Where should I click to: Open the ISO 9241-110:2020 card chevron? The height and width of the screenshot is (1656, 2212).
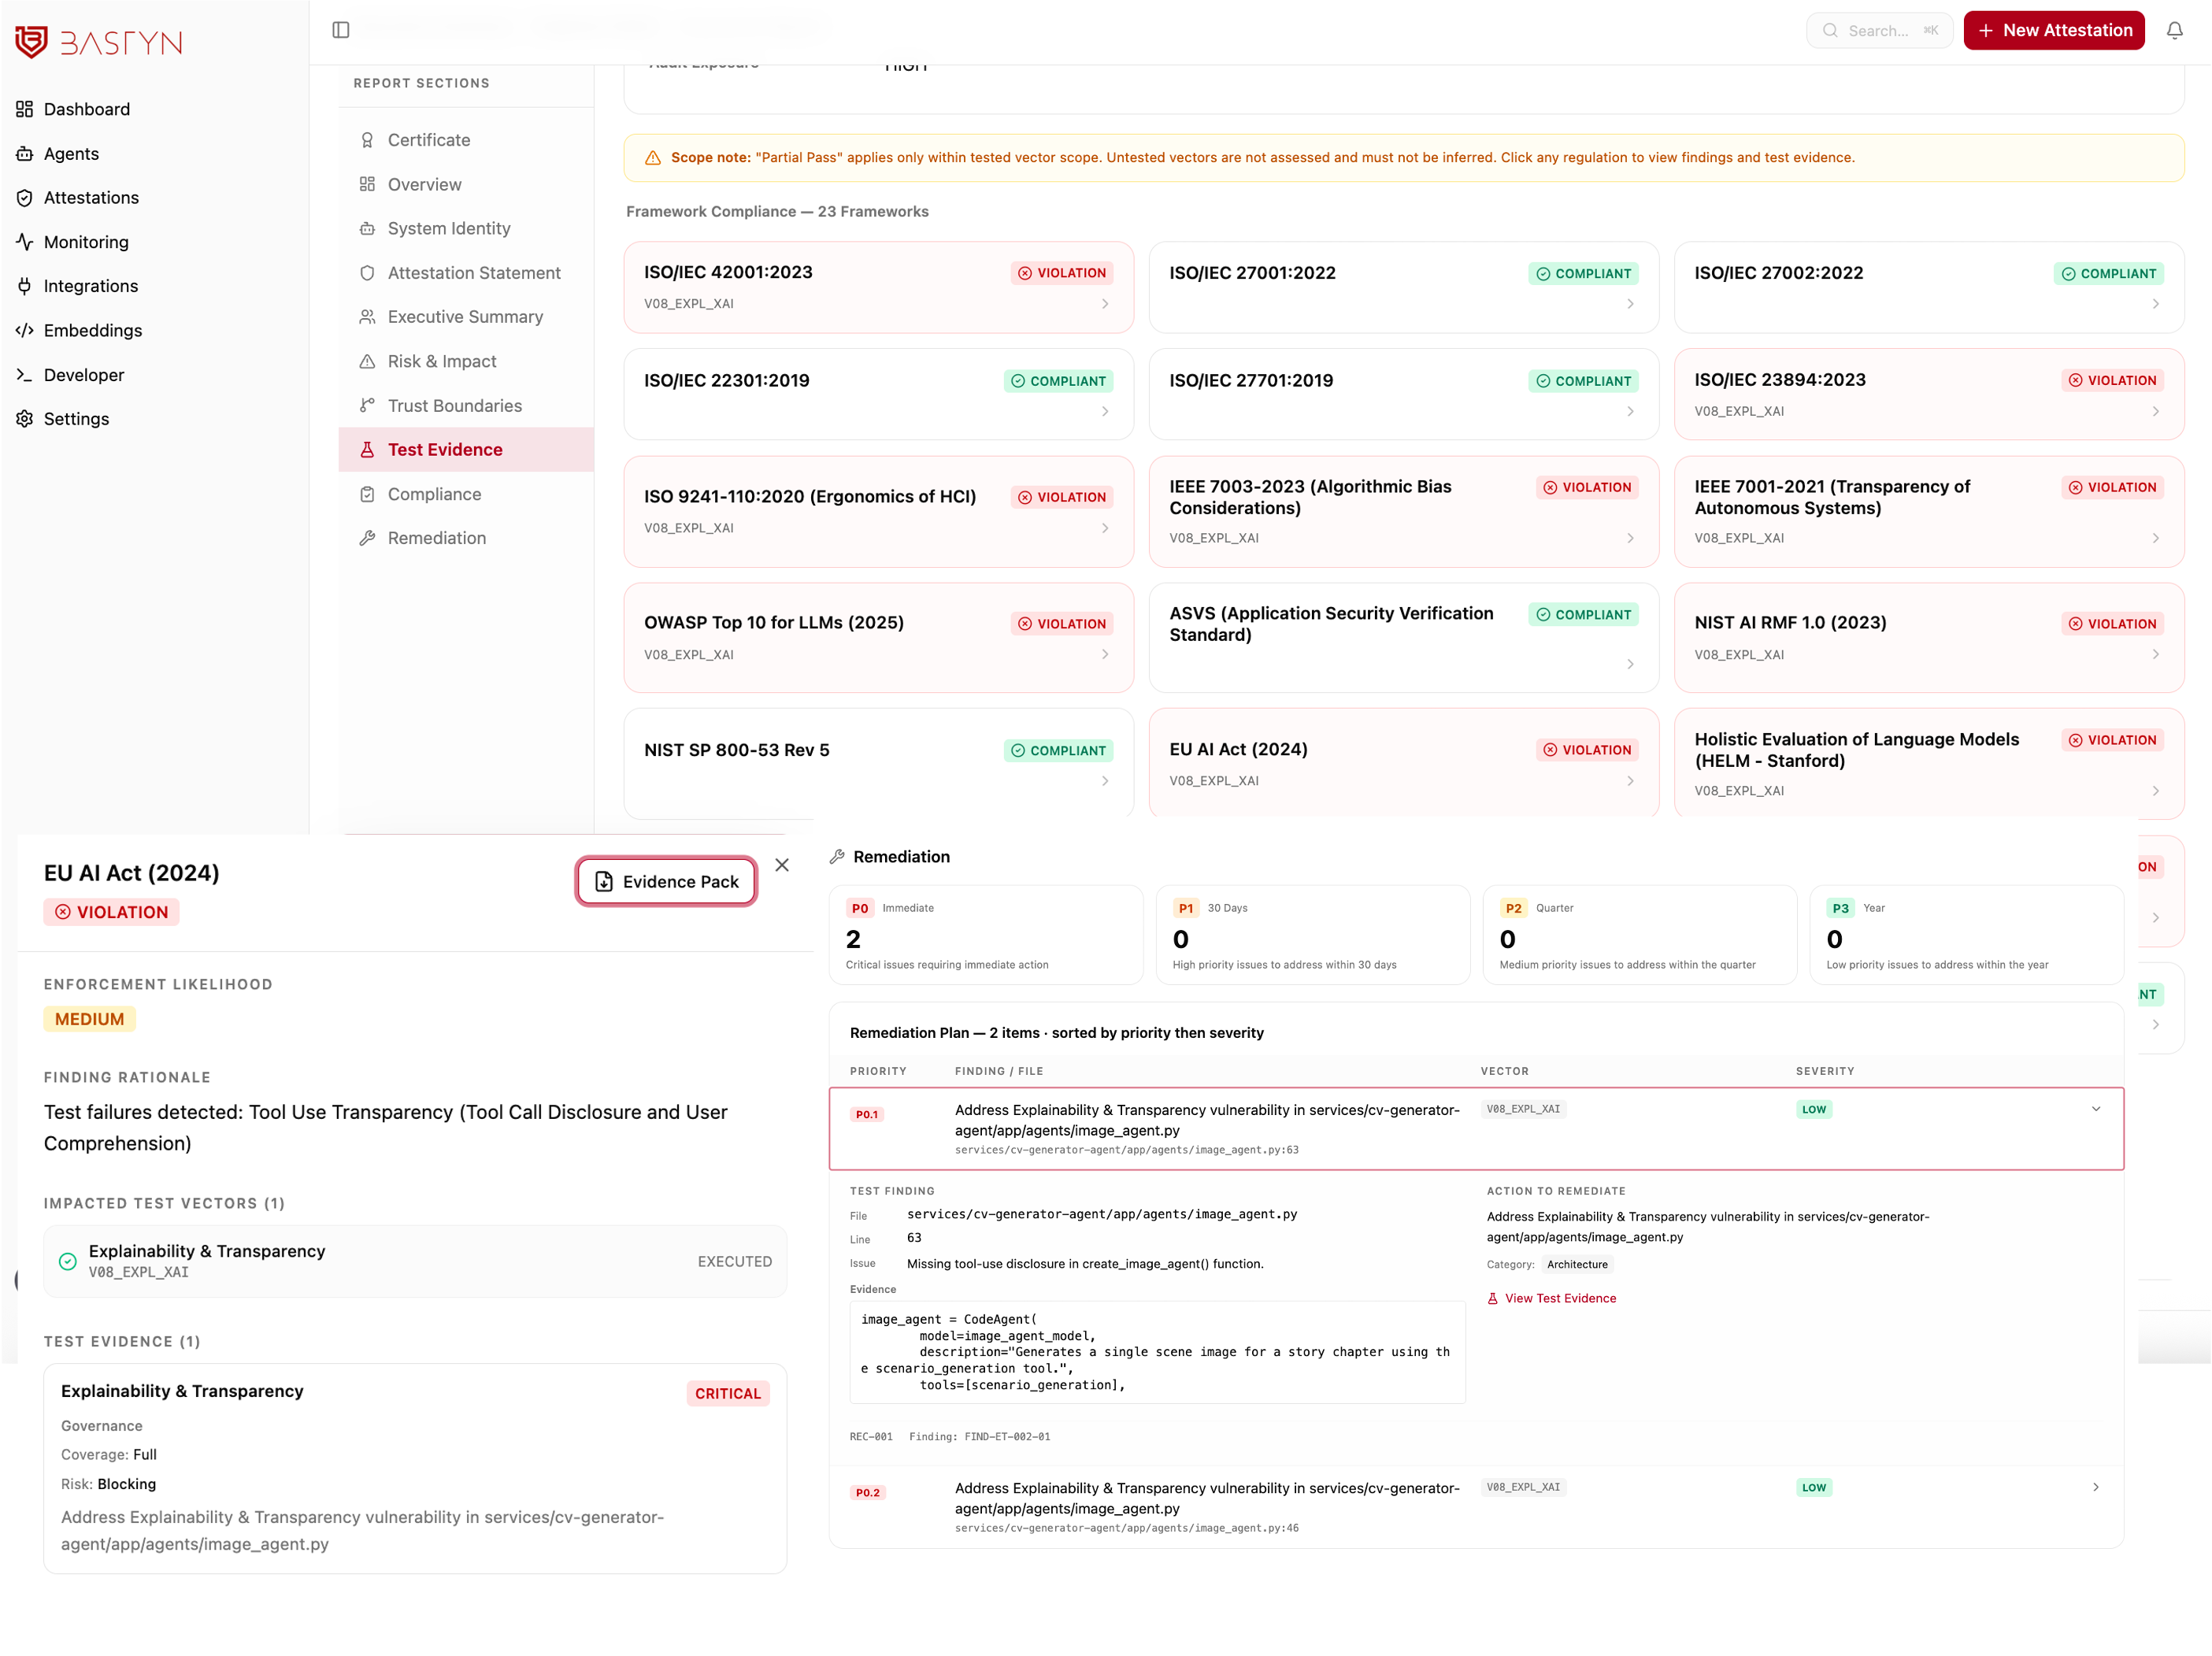(1105, 528)
